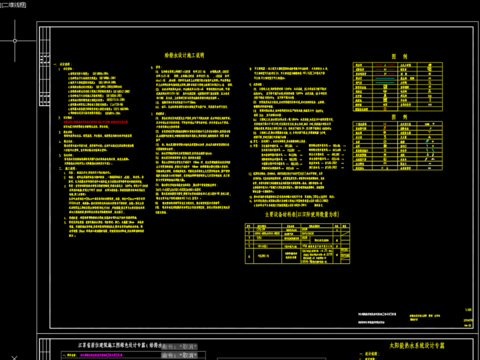Select the red highlighted text line in notes
This screenshot has height=360, width=480.
[x=96, y=122]
